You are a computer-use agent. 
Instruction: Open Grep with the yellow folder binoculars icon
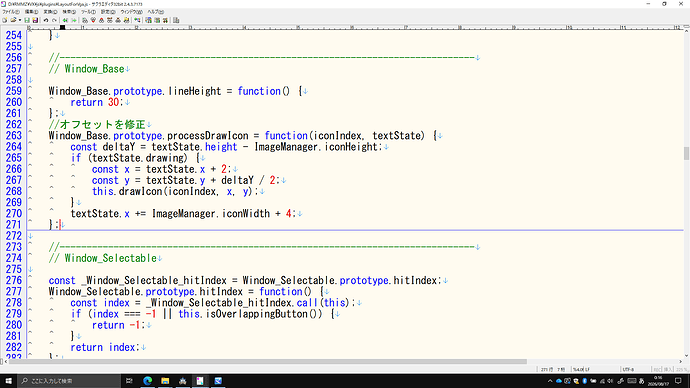point(126,20)
